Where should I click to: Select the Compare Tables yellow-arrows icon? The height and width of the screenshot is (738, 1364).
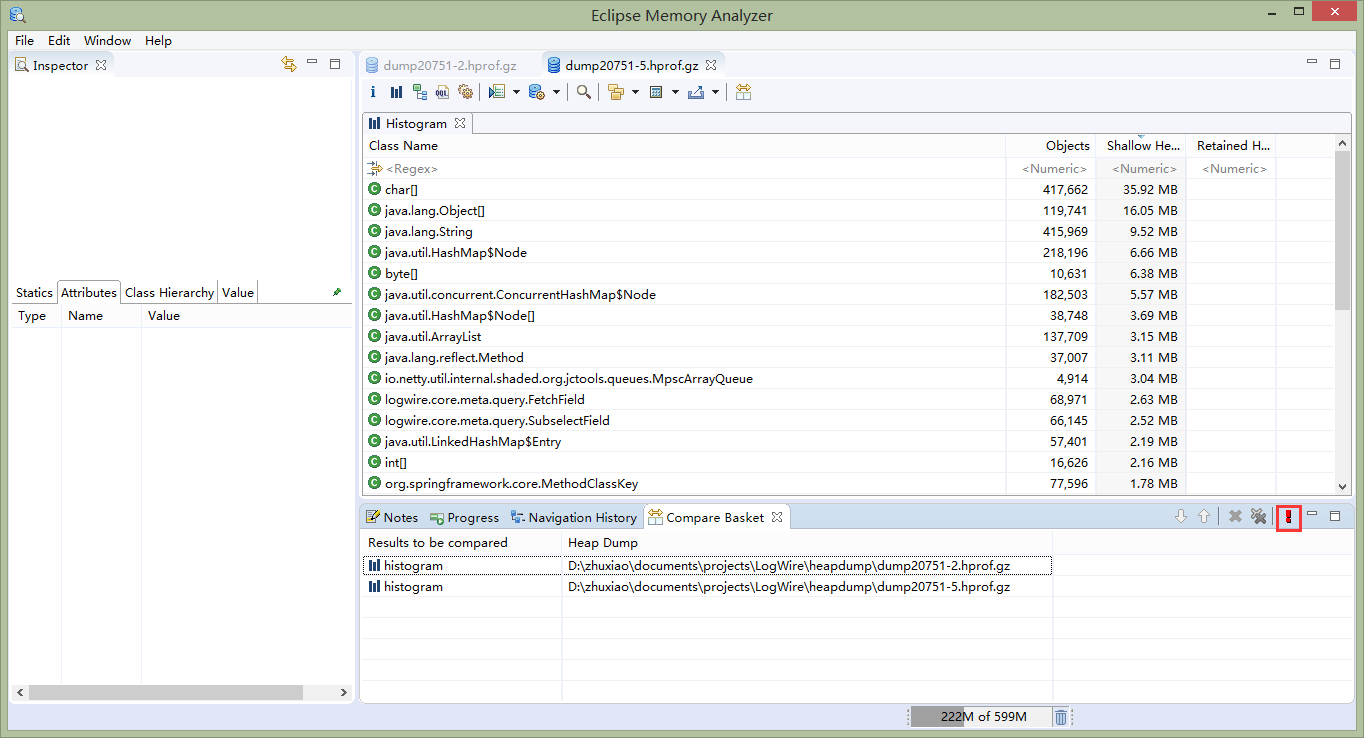[x=743, y=91]
